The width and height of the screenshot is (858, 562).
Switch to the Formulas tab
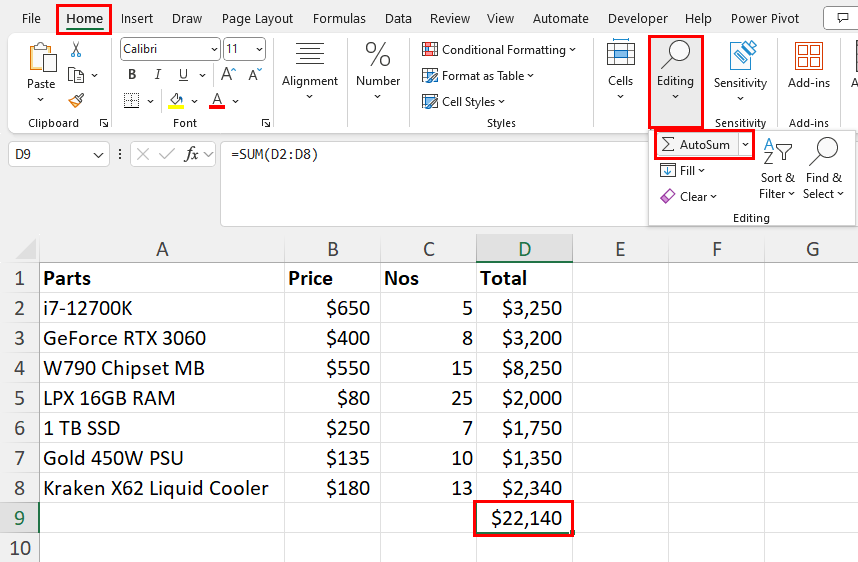pos(339,19)
